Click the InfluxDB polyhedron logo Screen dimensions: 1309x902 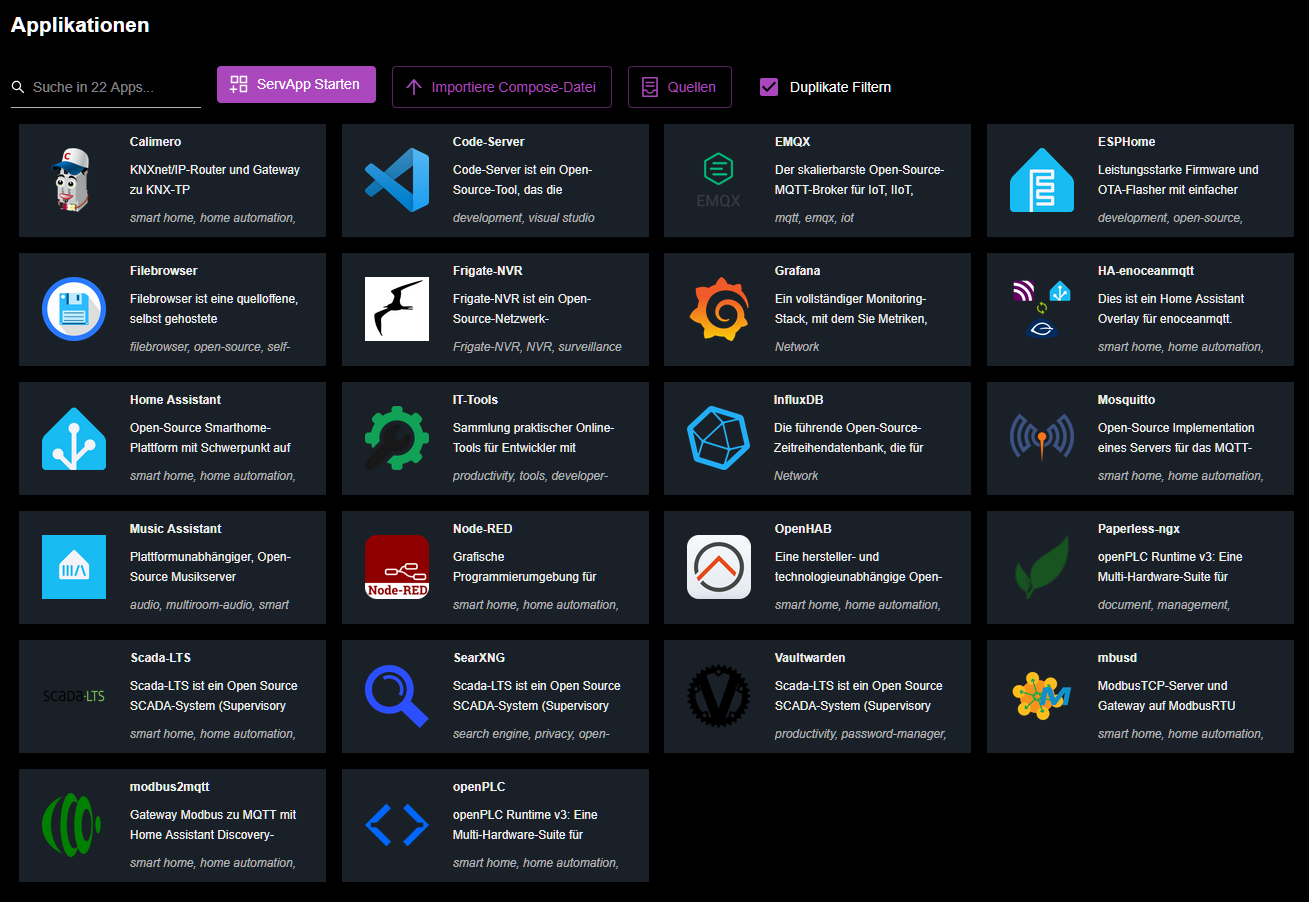pos(719,438)
